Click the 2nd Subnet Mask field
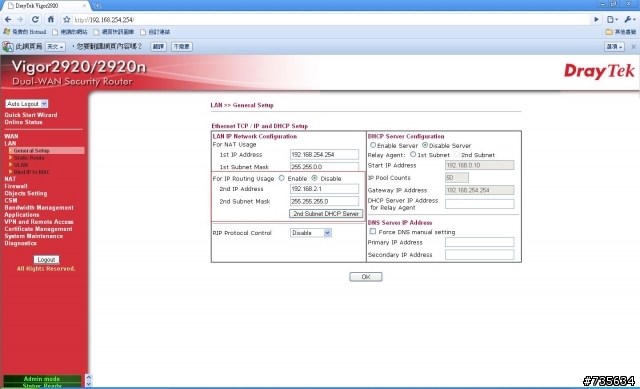This screenshot has width=640, height=389. pyautogui.click(x=324, y=201)
